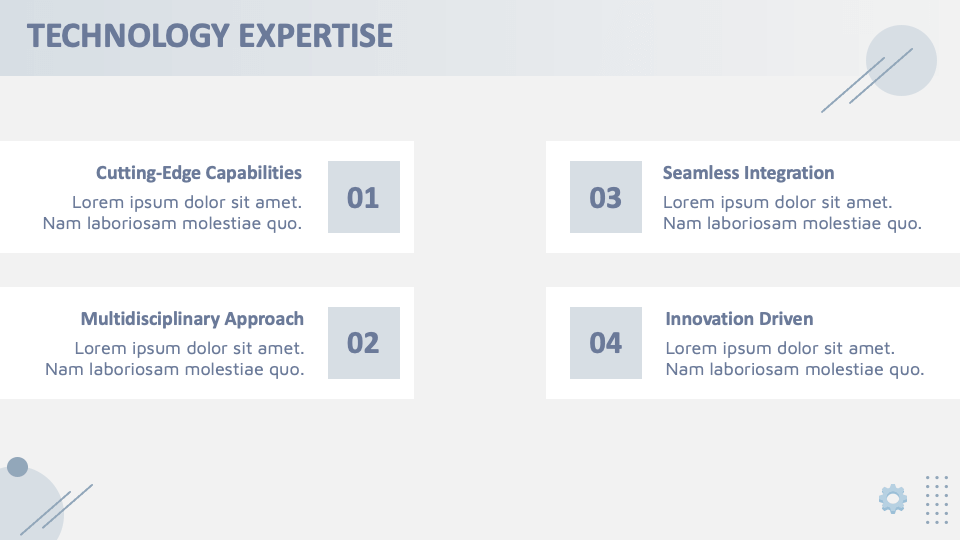Select the 02 number box
The width and height of the screenshot is (960, 540).
[363, 343]
